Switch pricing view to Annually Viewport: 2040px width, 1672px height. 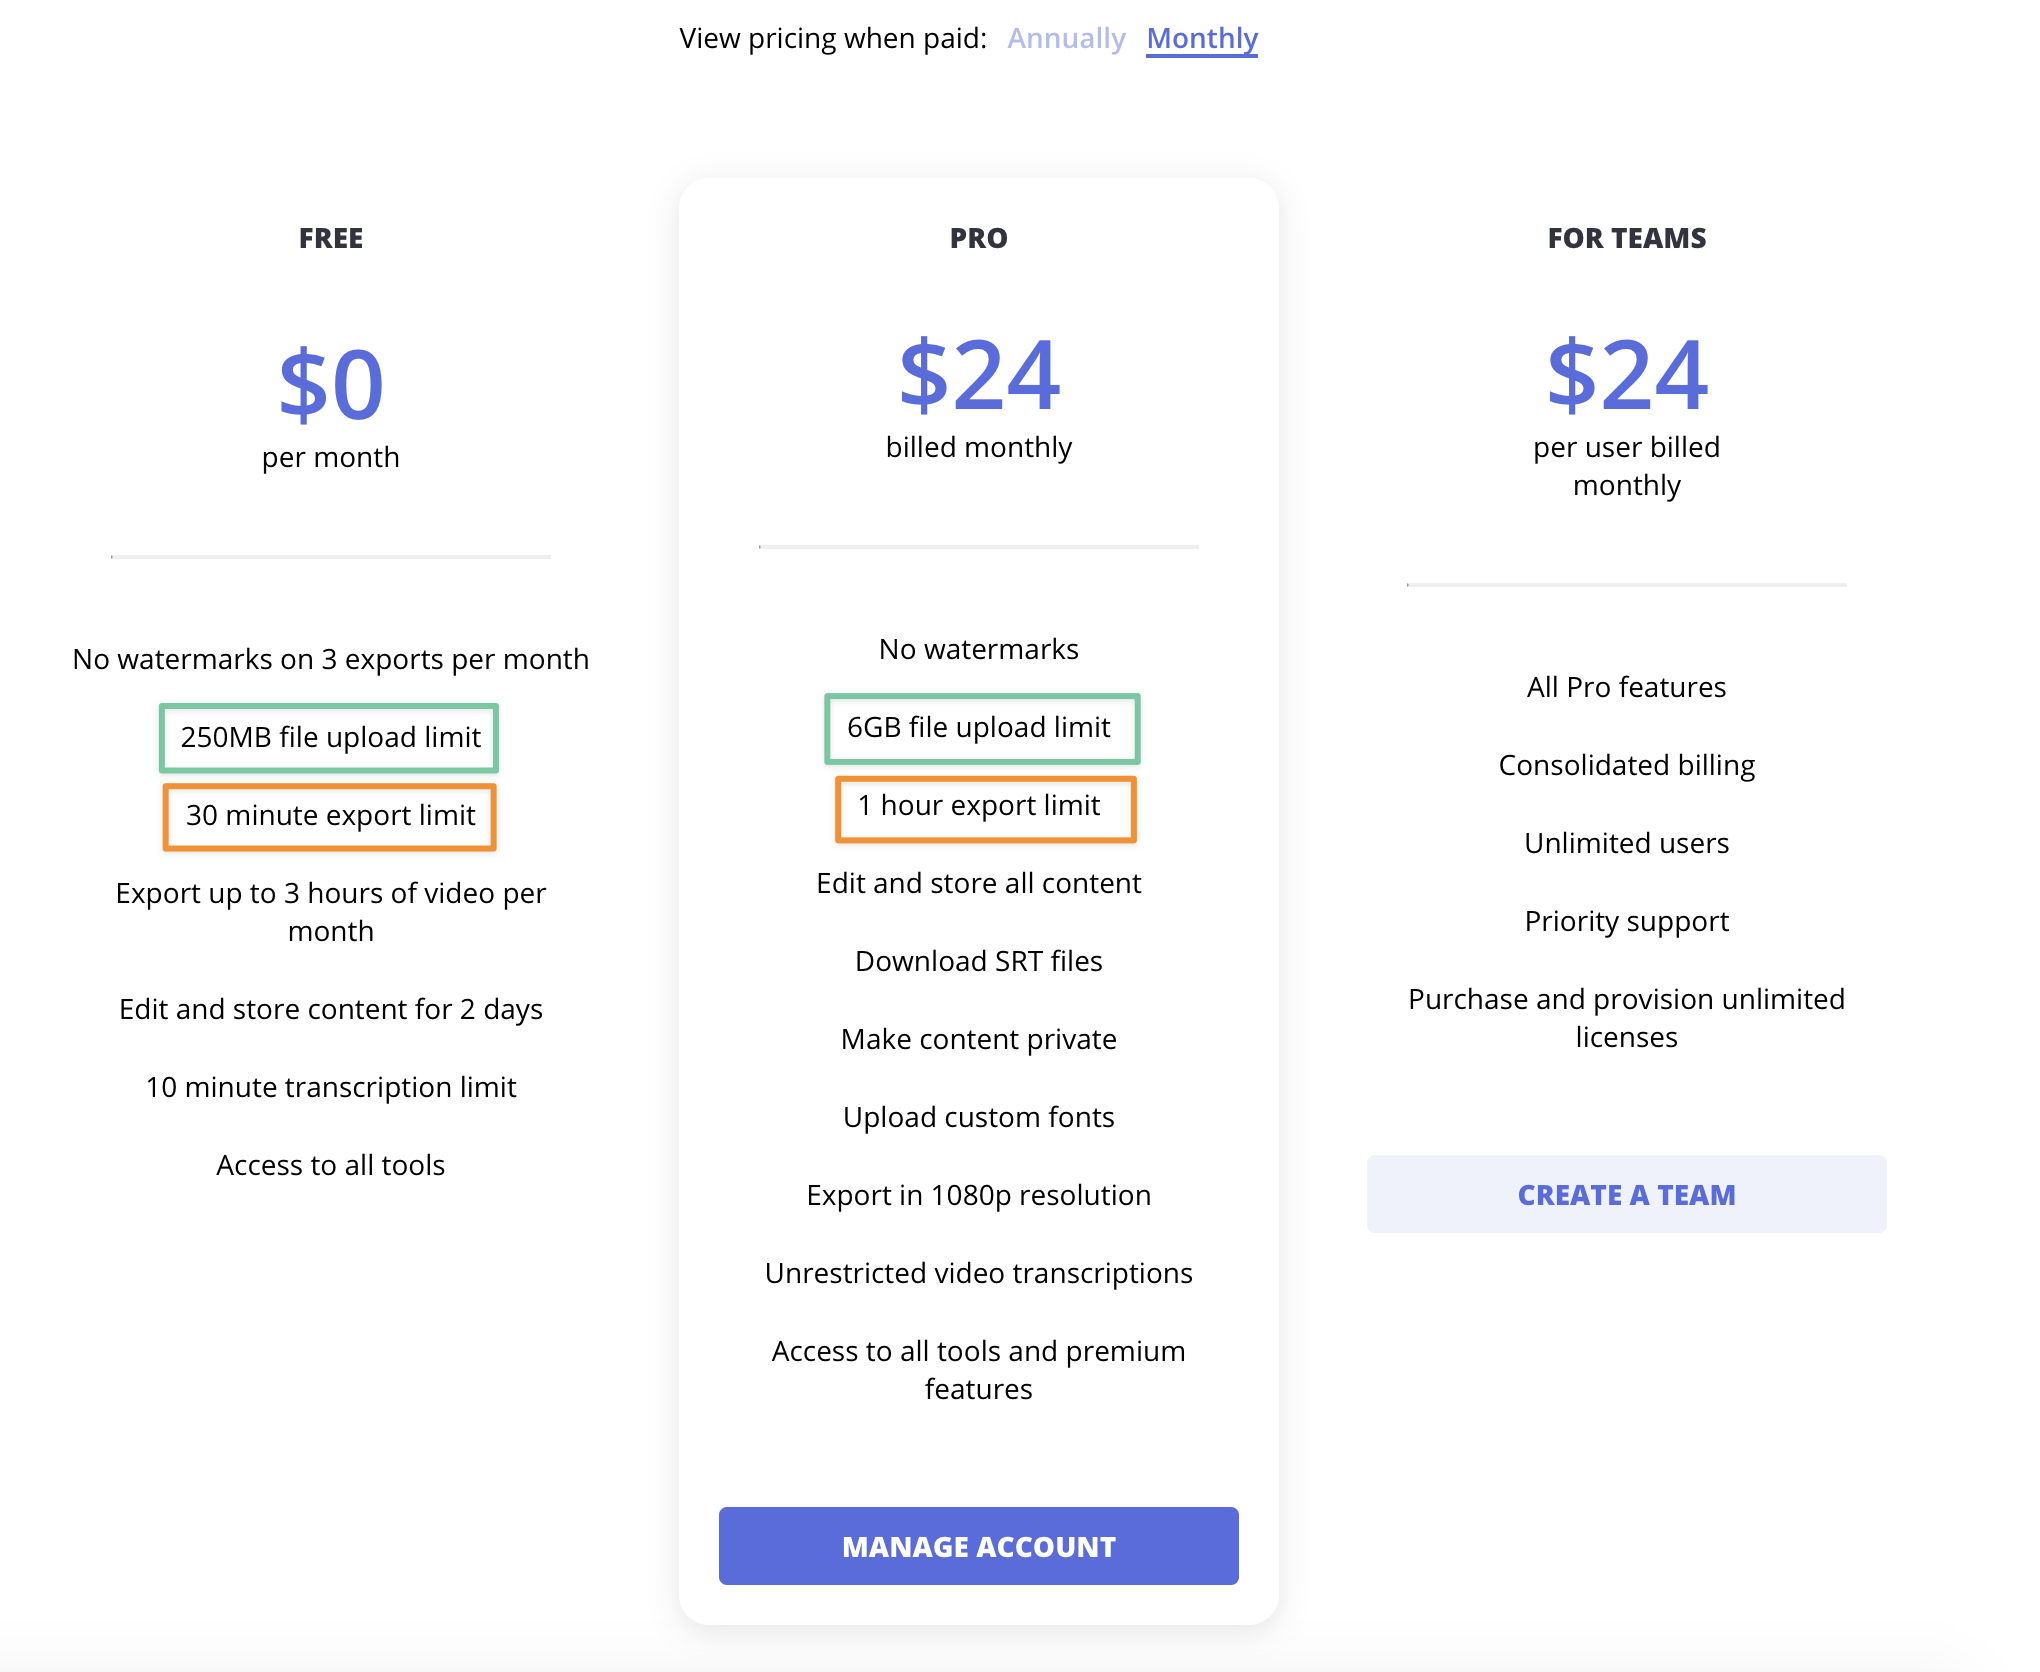[1066, 38]
